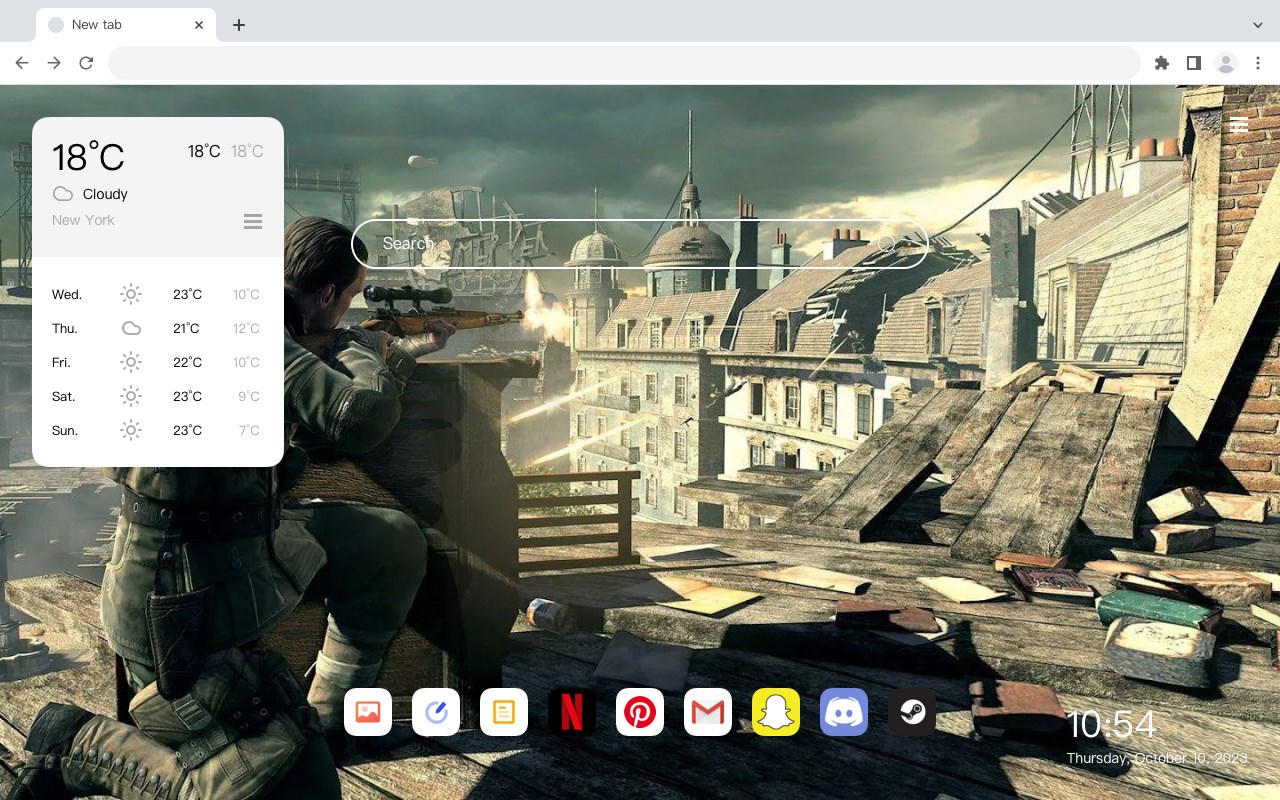Open the Discord shortcut

pos(844,712)
